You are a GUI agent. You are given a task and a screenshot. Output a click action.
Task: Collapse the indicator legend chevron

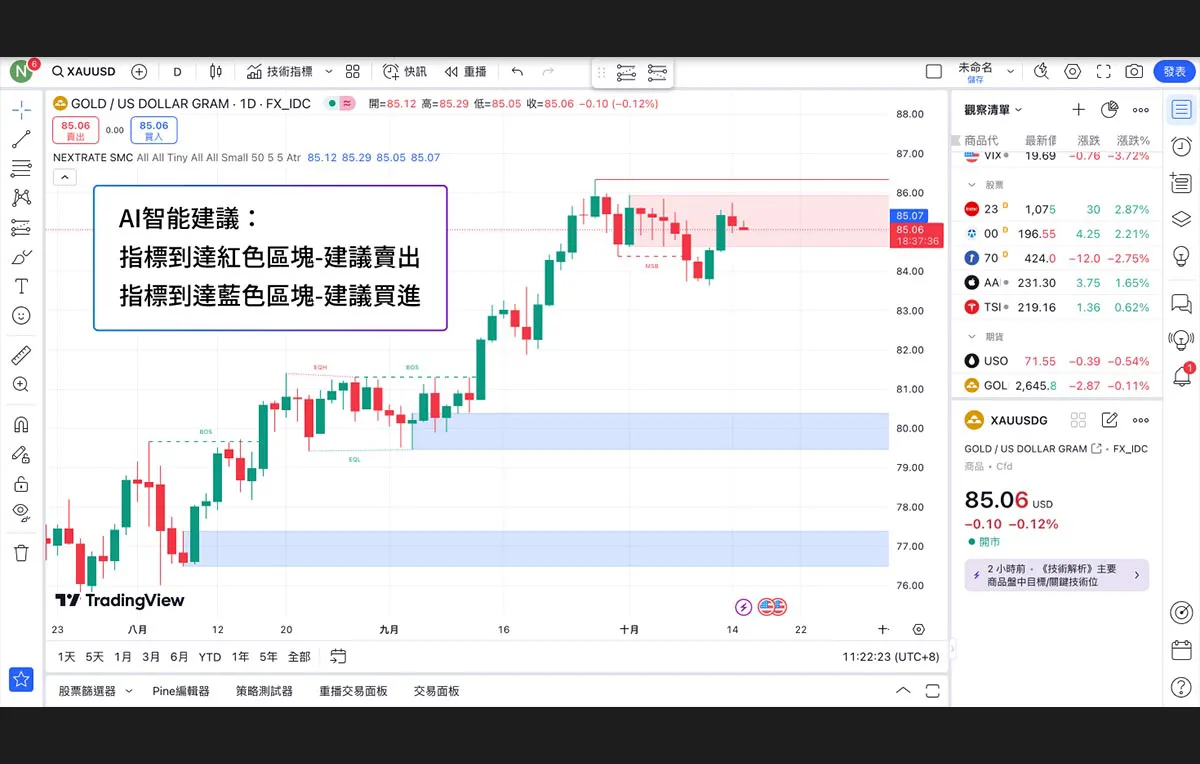coord(64,177)
